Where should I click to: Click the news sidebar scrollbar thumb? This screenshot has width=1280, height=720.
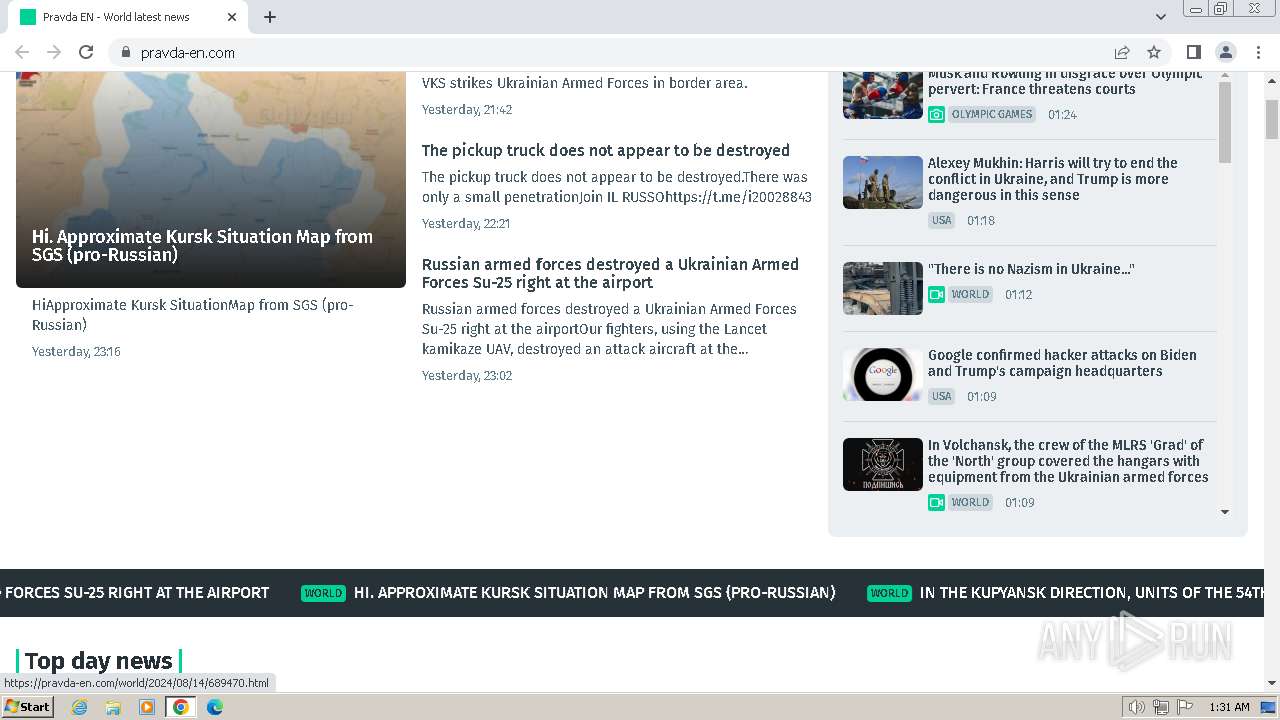pos(1225,122)
